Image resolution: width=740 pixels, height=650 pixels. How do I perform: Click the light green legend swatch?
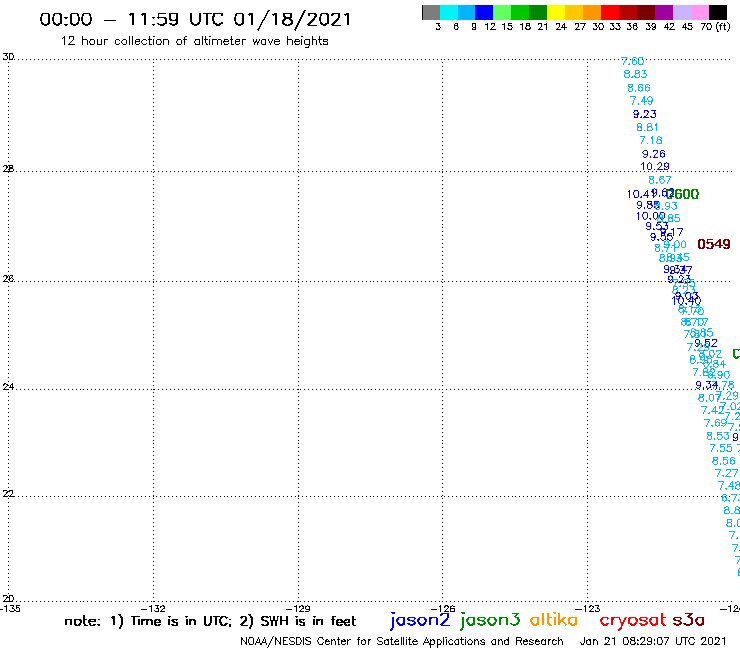click(503, 12)
